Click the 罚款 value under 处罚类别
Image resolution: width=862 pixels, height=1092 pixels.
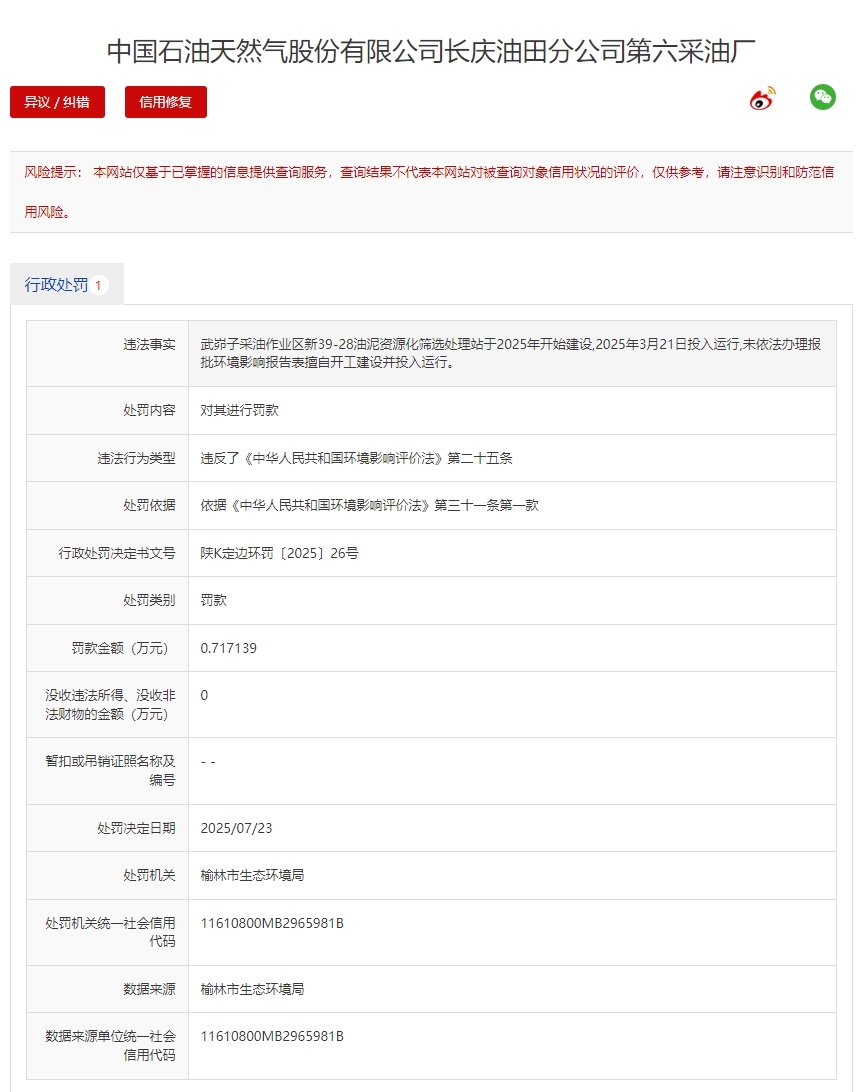(x=213, y=600)
